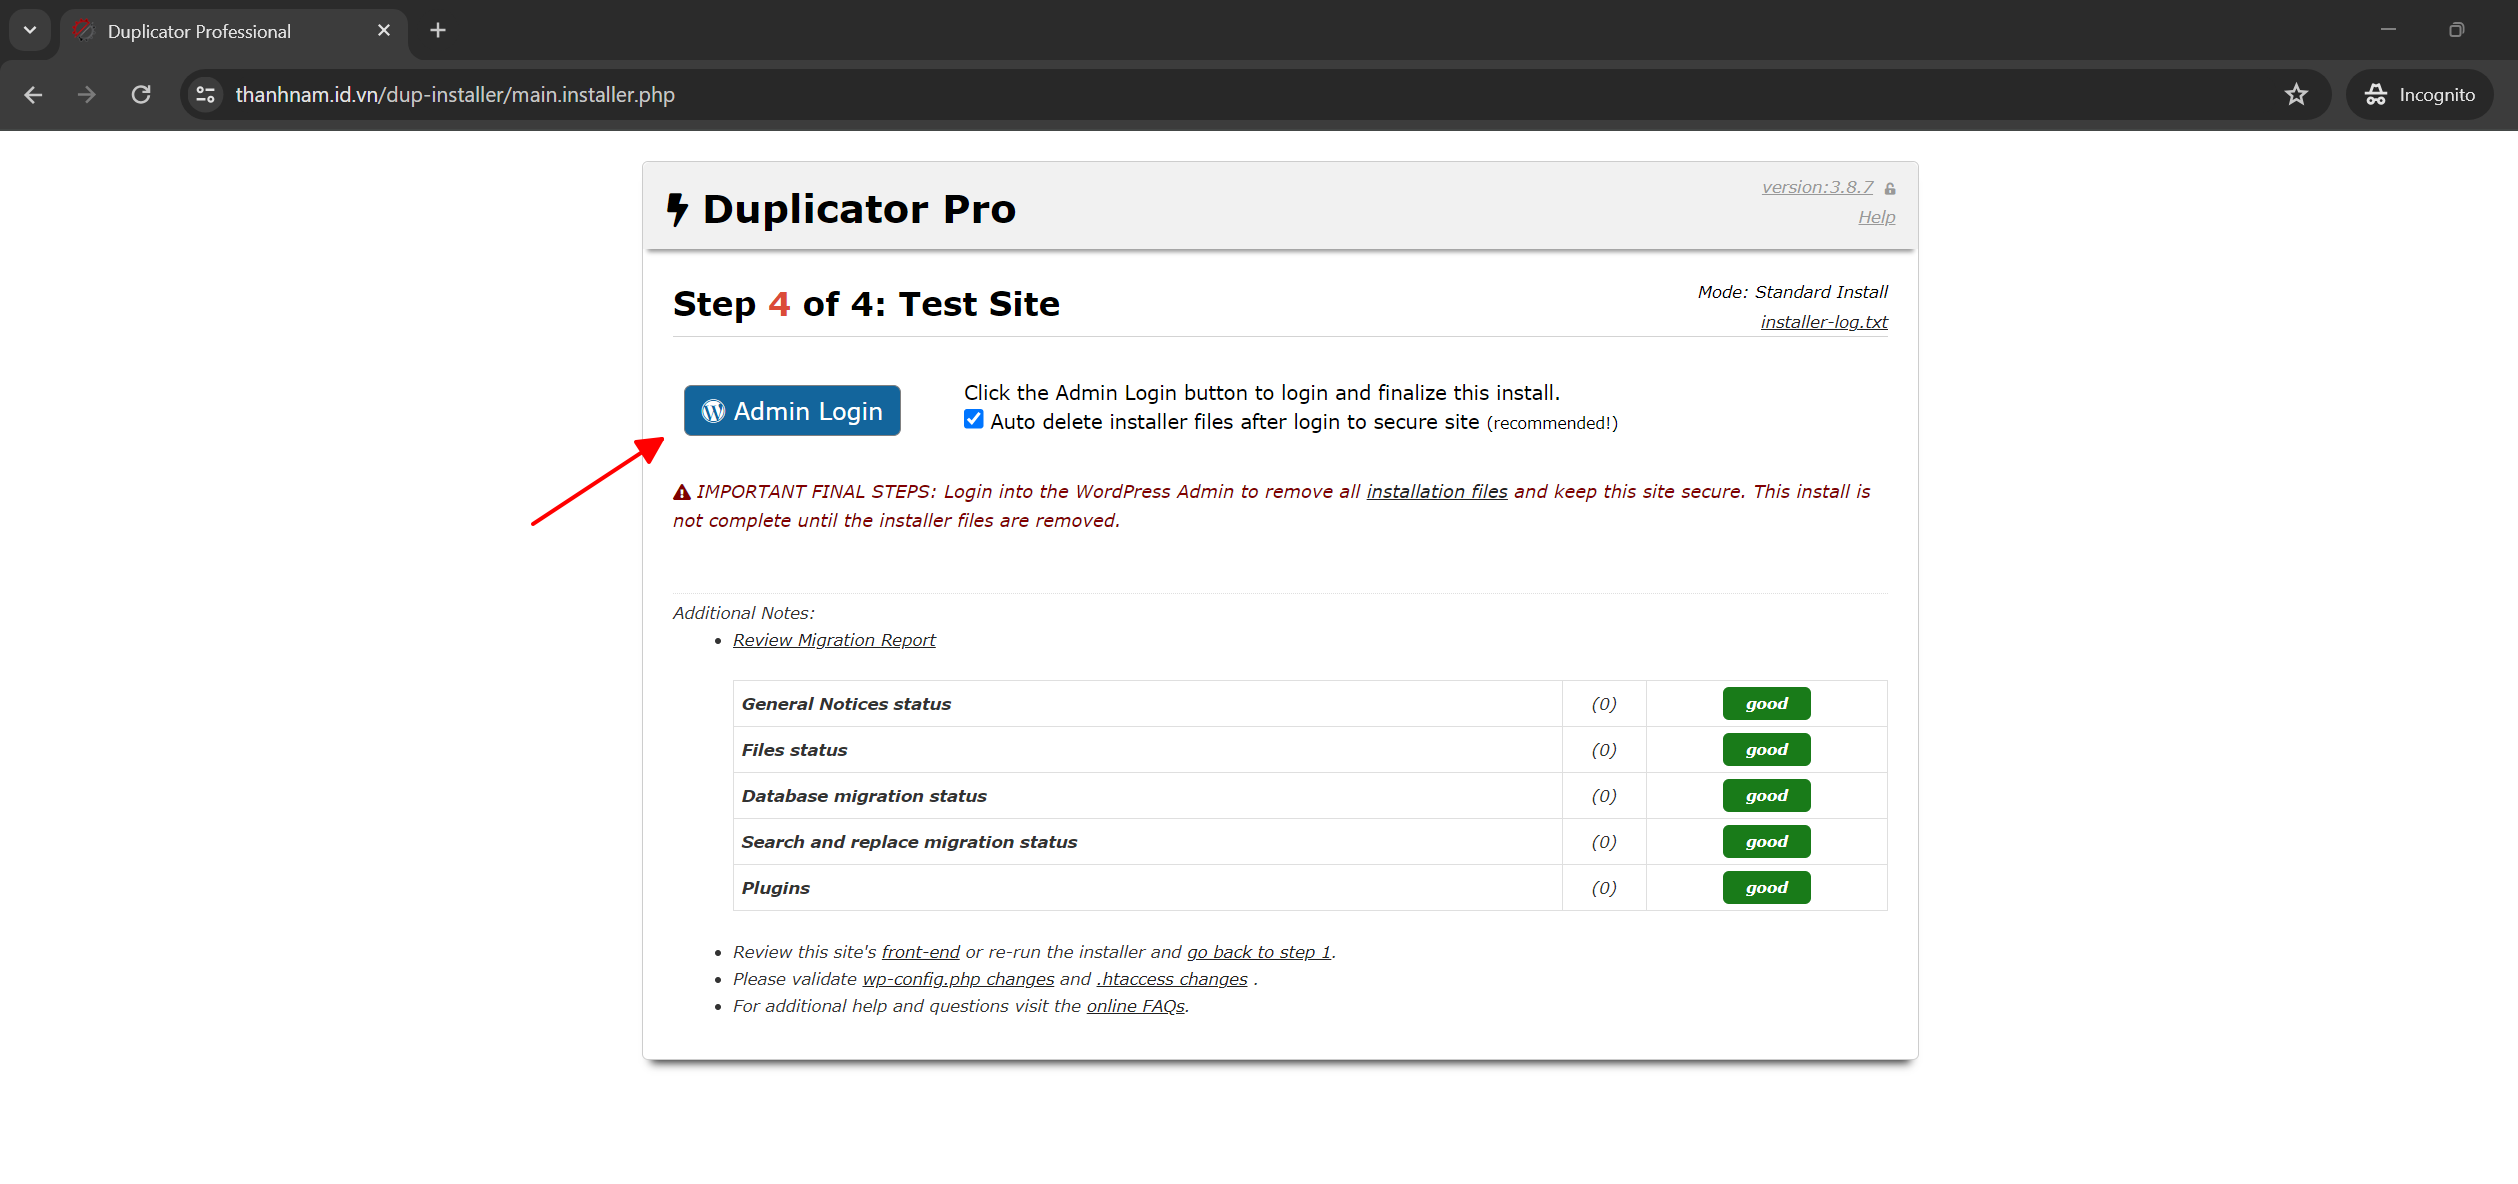Screen dimensions: 2518x1184
Task: Click the Search and replace count (0)
Action: click(x=1604, y=842)
